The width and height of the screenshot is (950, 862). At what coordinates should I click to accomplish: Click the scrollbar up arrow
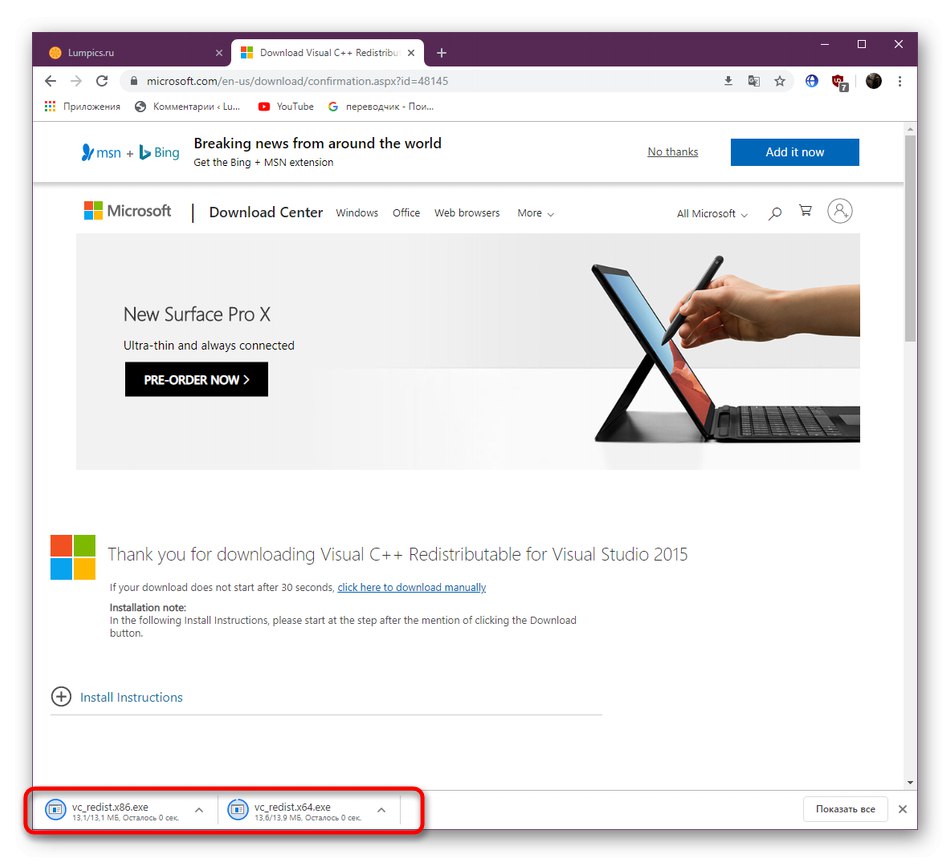pyautogui.click(x=910, y=129)
